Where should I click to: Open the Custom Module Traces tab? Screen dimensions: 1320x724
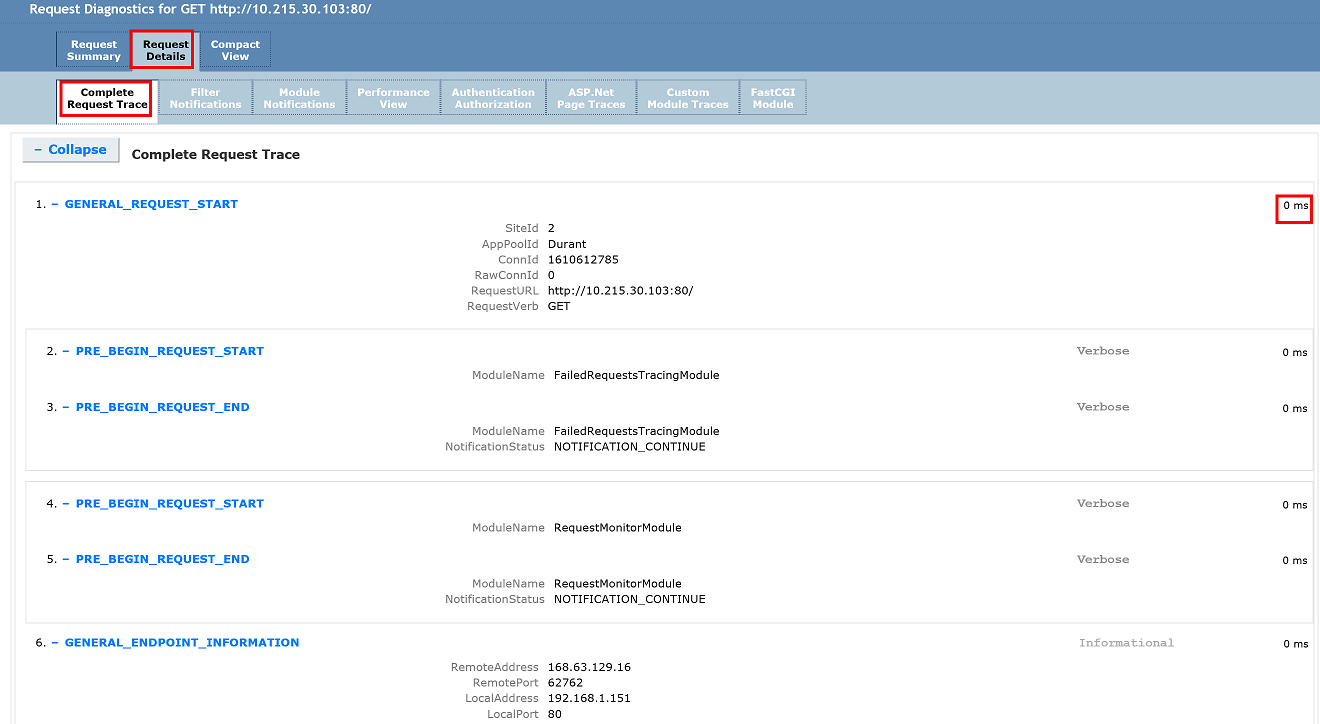pyautogui.click(x=688, y=98)
